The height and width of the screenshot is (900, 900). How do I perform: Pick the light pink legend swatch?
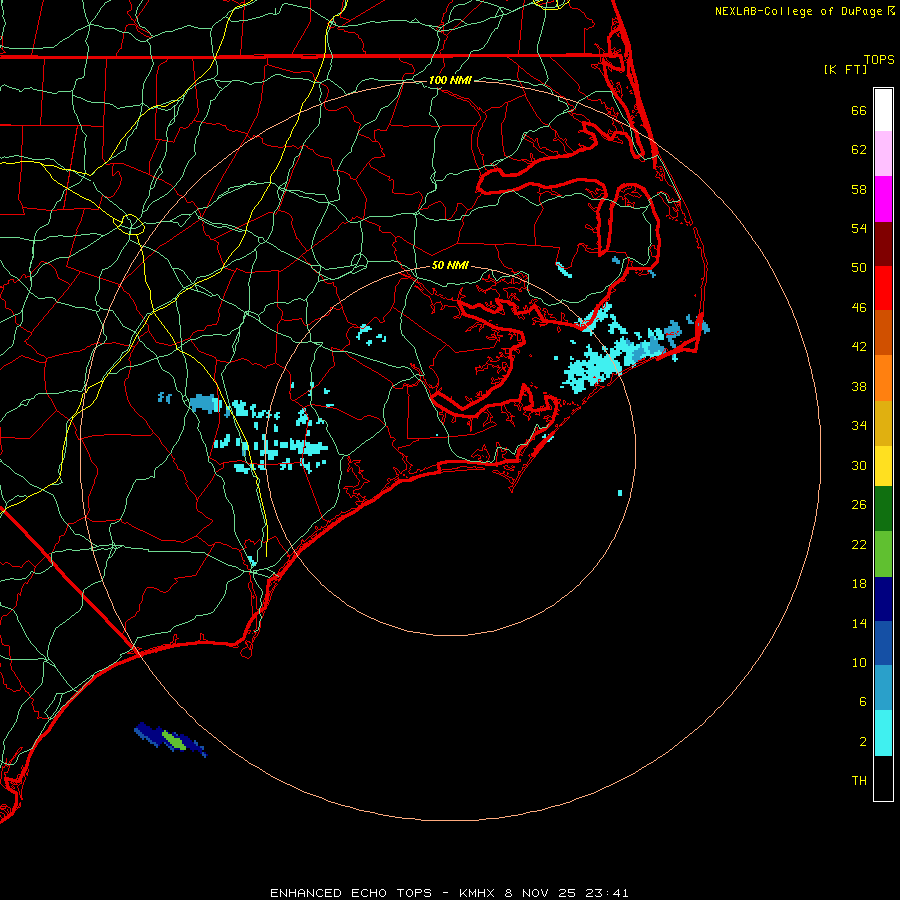pos(883,153)
